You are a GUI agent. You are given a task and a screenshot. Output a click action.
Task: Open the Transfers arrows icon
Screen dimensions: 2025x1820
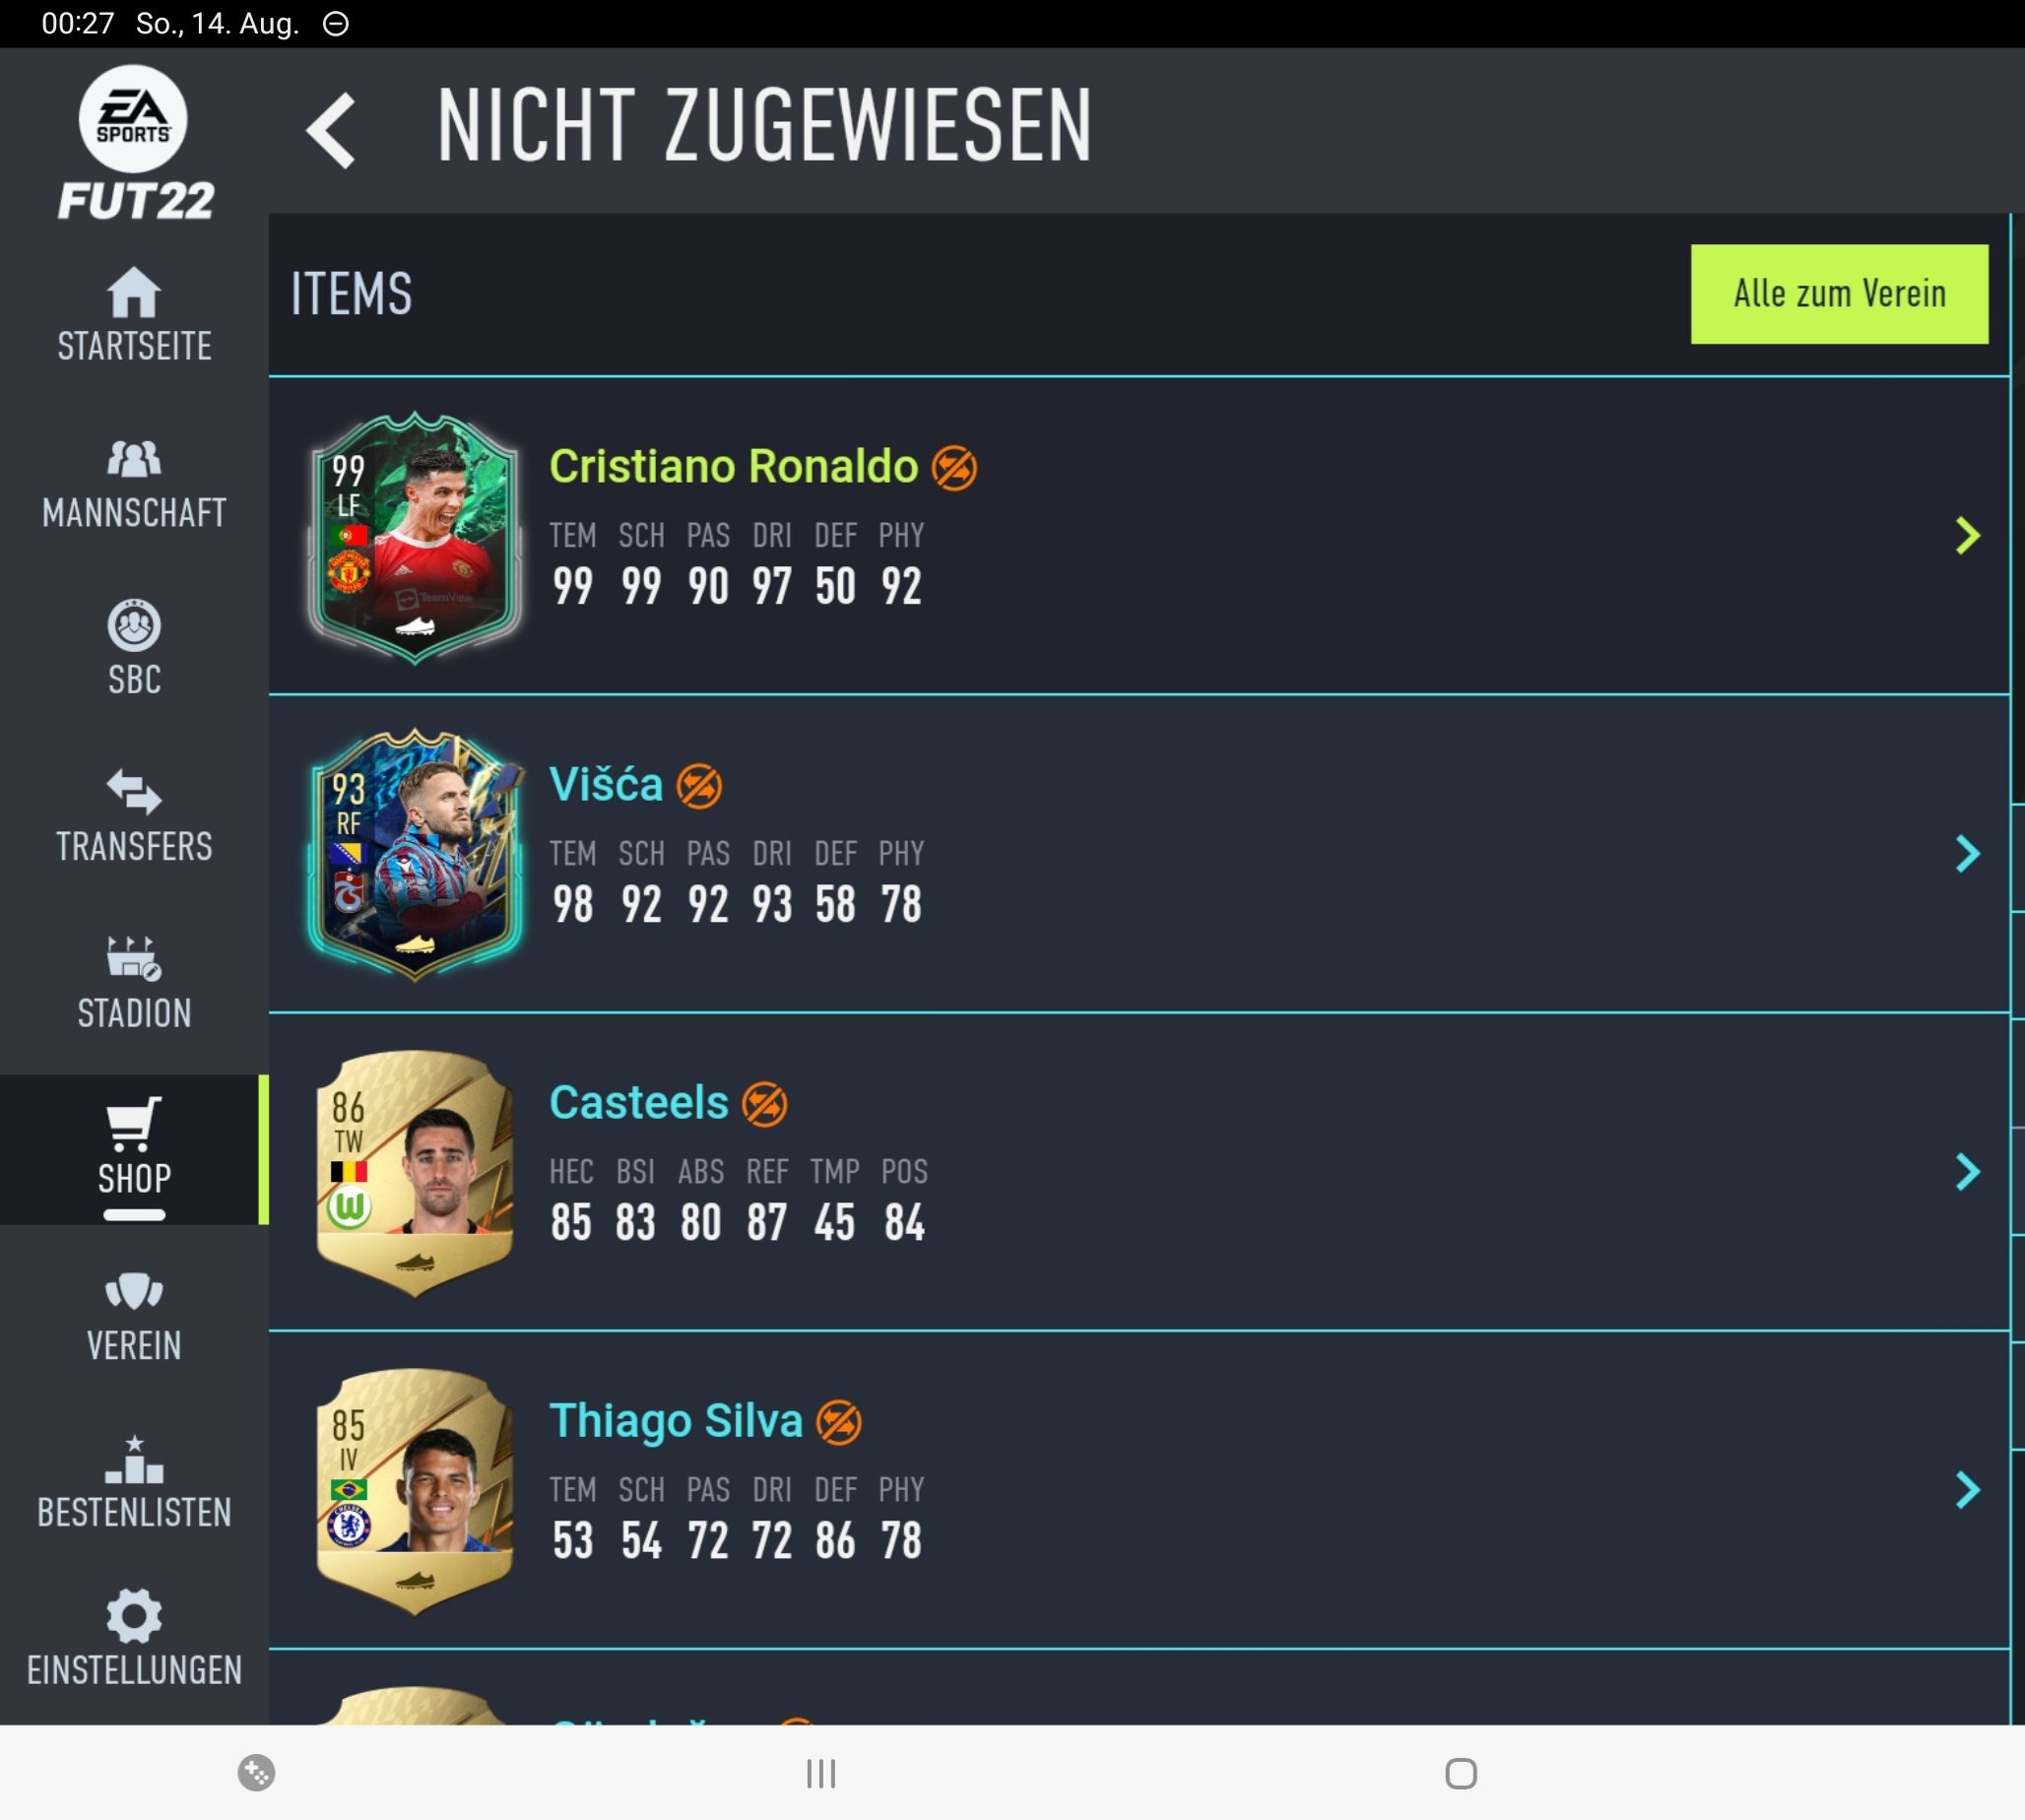pos(134,792)
